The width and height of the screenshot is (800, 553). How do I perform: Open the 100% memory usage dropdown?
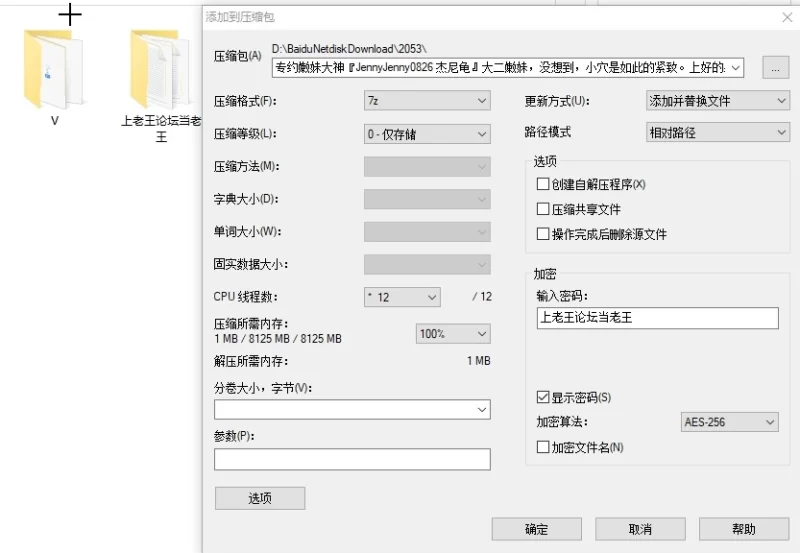(453, 334)
